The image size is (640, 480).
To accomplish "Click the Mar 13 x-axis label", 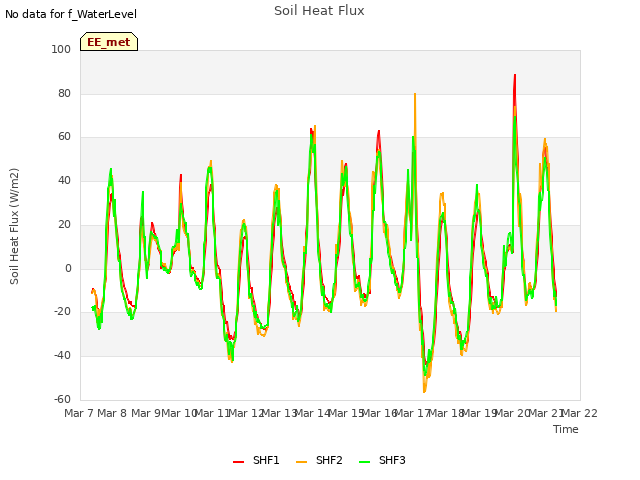I will pyautogui.click(x=280, y=413).
